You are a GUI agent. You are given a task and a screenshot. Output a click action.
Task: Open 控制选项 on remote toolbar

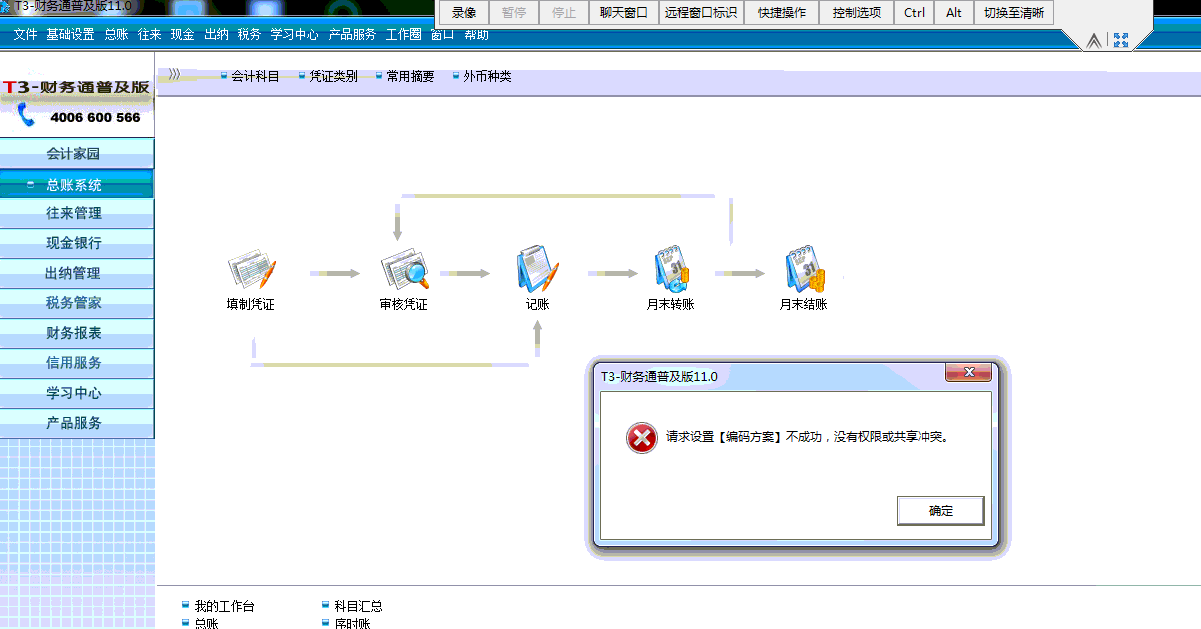(857, 13)
